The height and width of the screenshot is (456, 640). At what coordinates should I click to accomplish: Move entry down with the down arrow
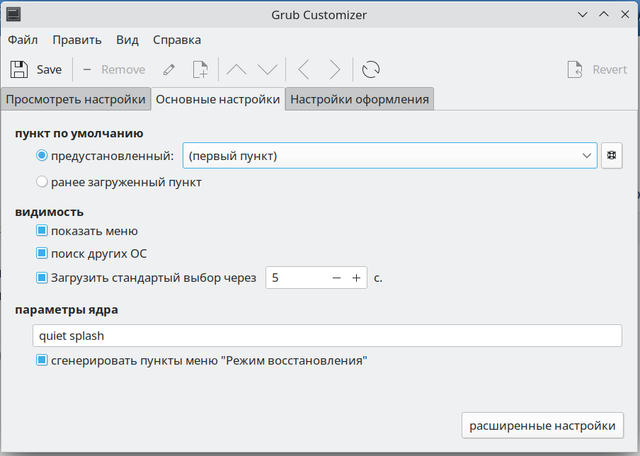click(268, 69)
